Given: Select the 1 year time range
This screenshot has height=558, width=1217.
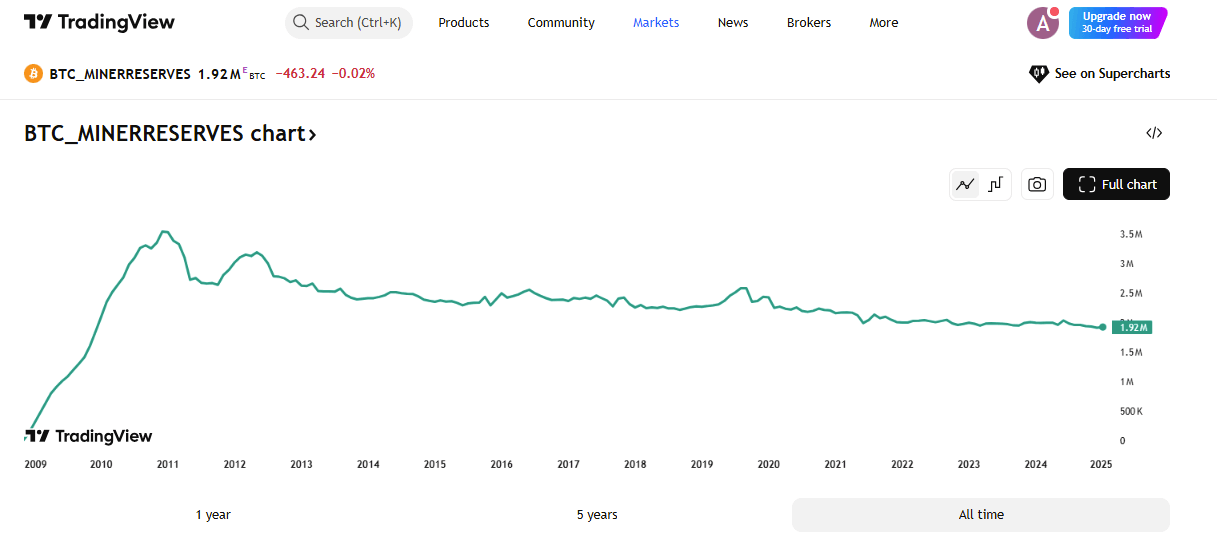Looking at the screenshot, I should [213, 515].
